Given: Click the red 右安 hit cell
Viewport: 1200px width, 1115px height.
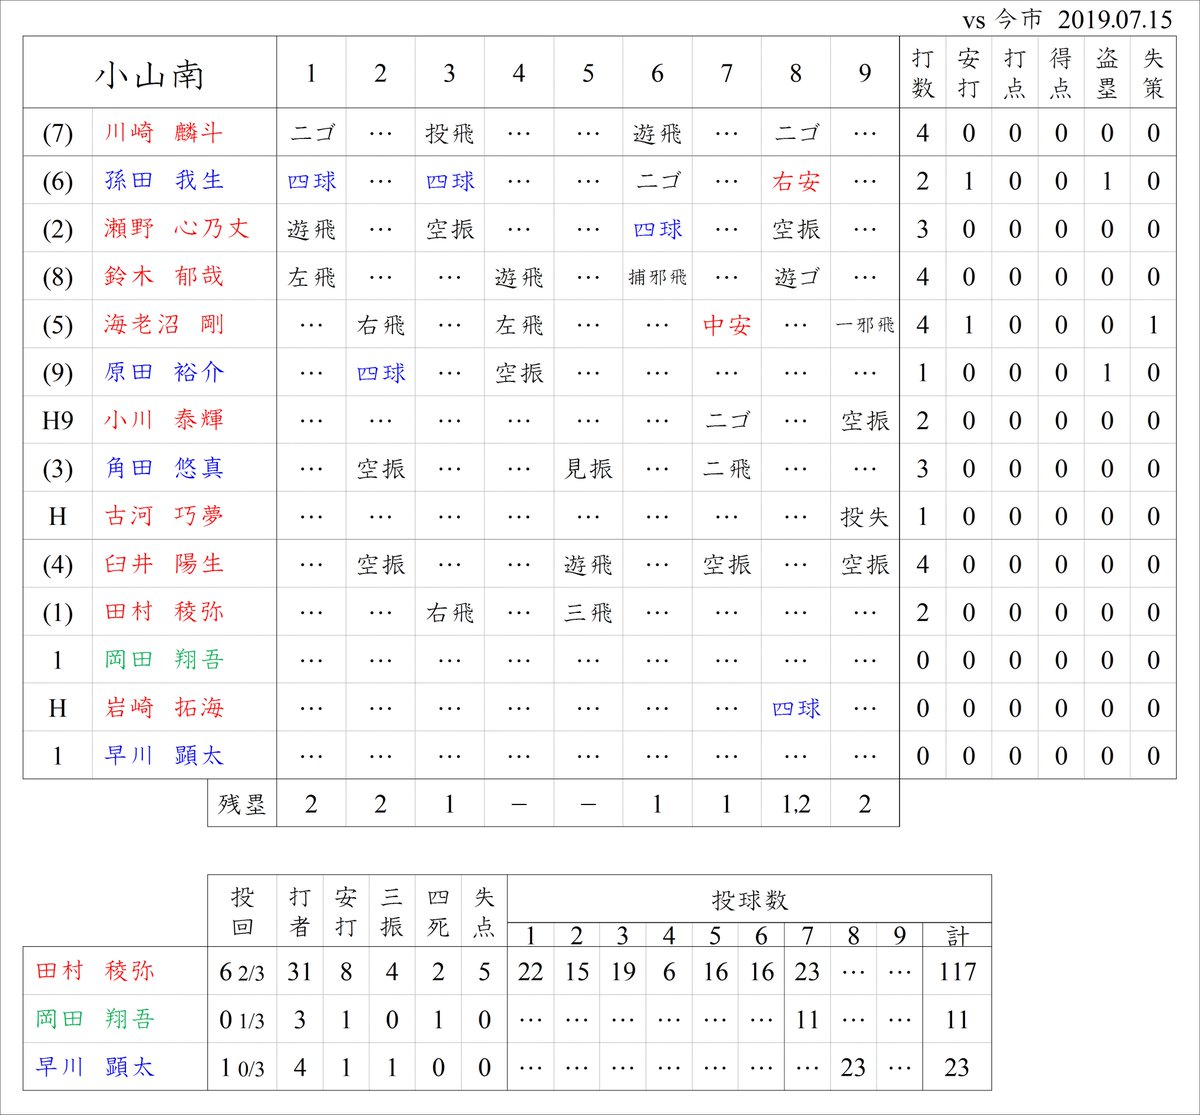Looking at the screenshot, I should 796,181.
